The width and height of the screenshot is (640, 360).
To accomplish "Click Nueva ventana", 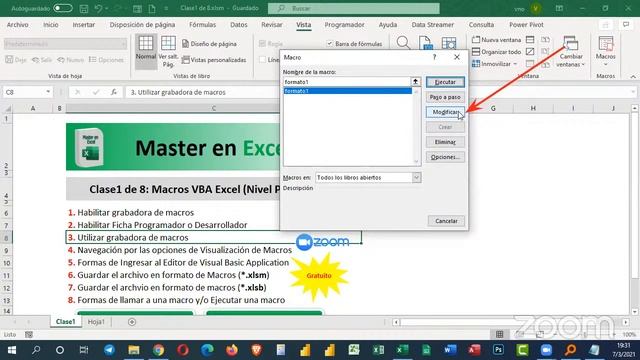I will click(496, 40).
